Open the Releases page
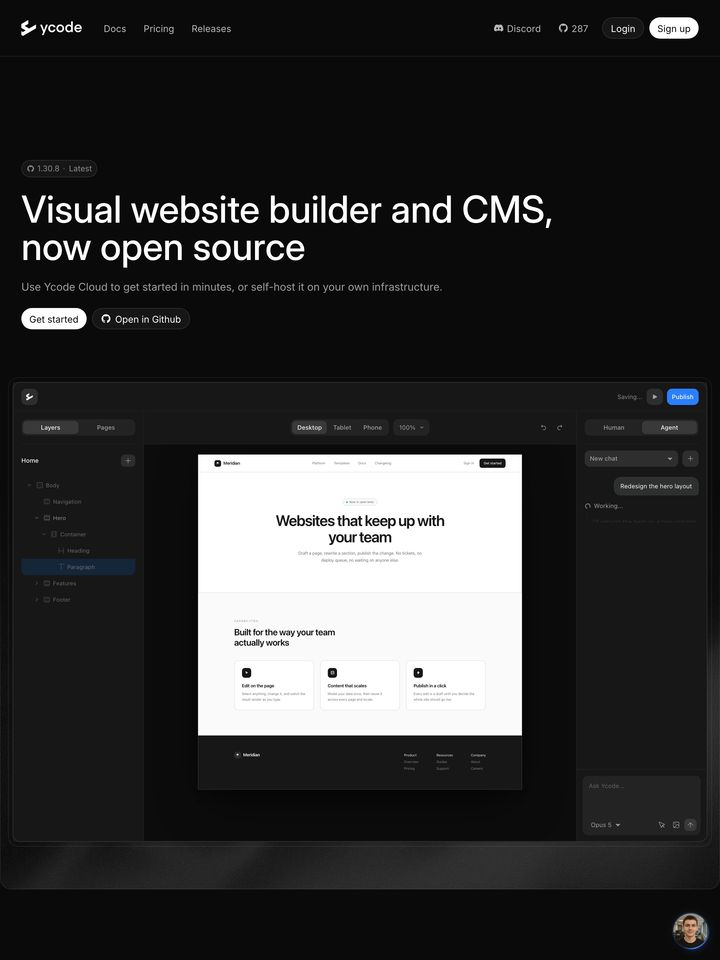 211,29
